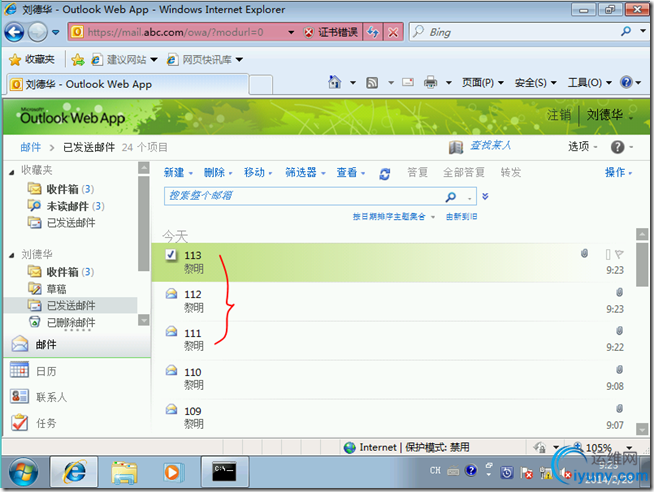Click the Add to Favorites bar icon
The height and width of the screenshot is (492, 654).
click(x=78, y=60)
